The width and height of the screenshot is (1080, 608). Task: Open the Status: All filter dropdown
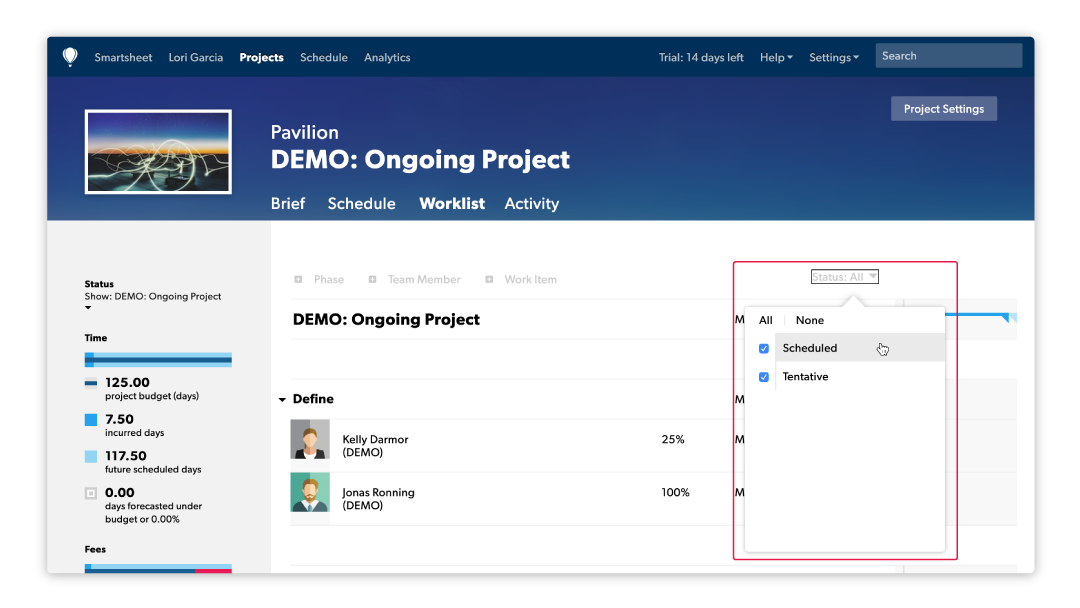(845, 277)
